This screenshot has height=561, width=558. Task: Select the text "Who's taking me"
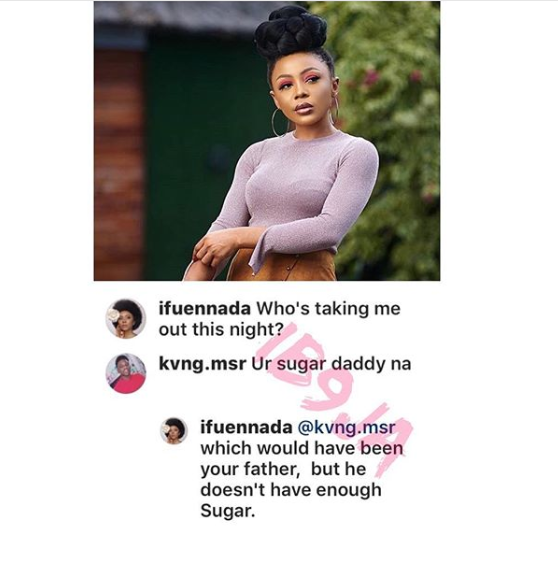[x=329, y=308]
